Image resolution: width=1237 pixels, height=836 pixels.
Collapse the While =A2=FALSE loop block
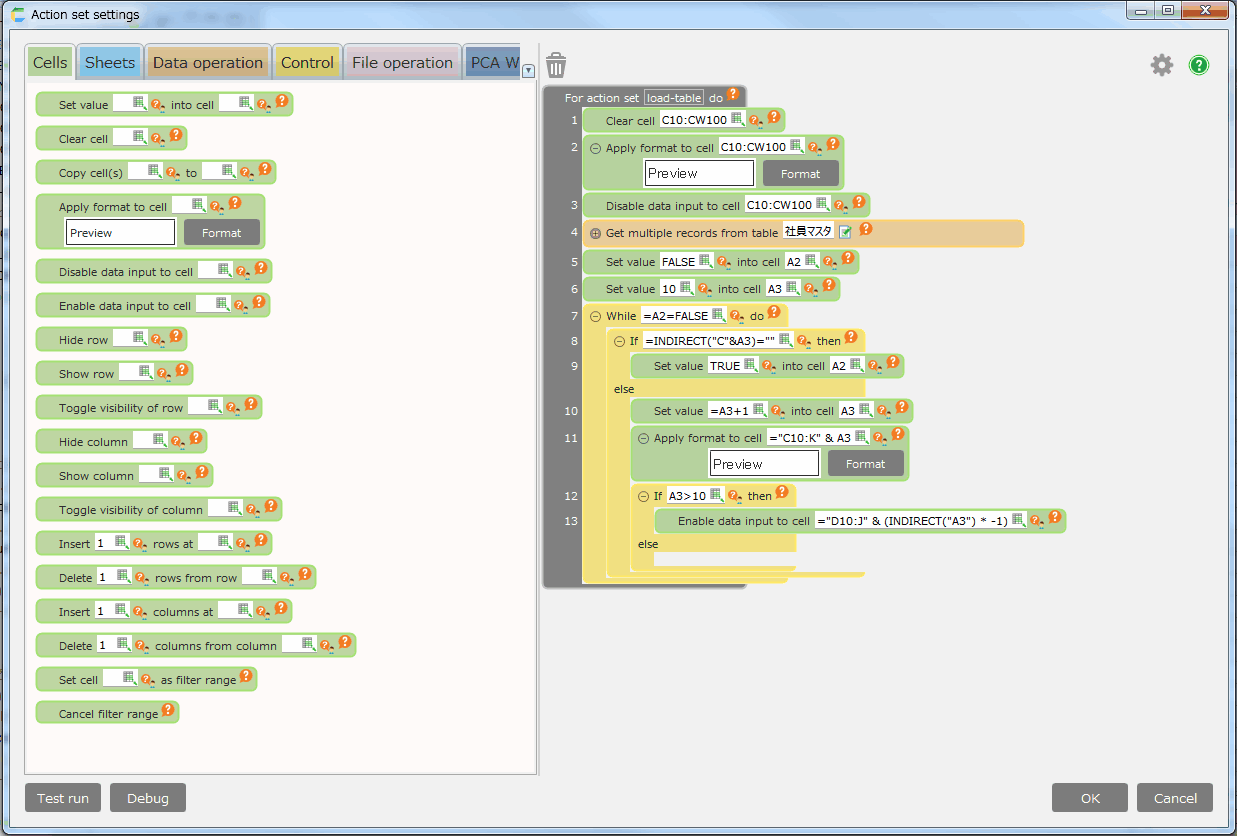pos(595,316)
